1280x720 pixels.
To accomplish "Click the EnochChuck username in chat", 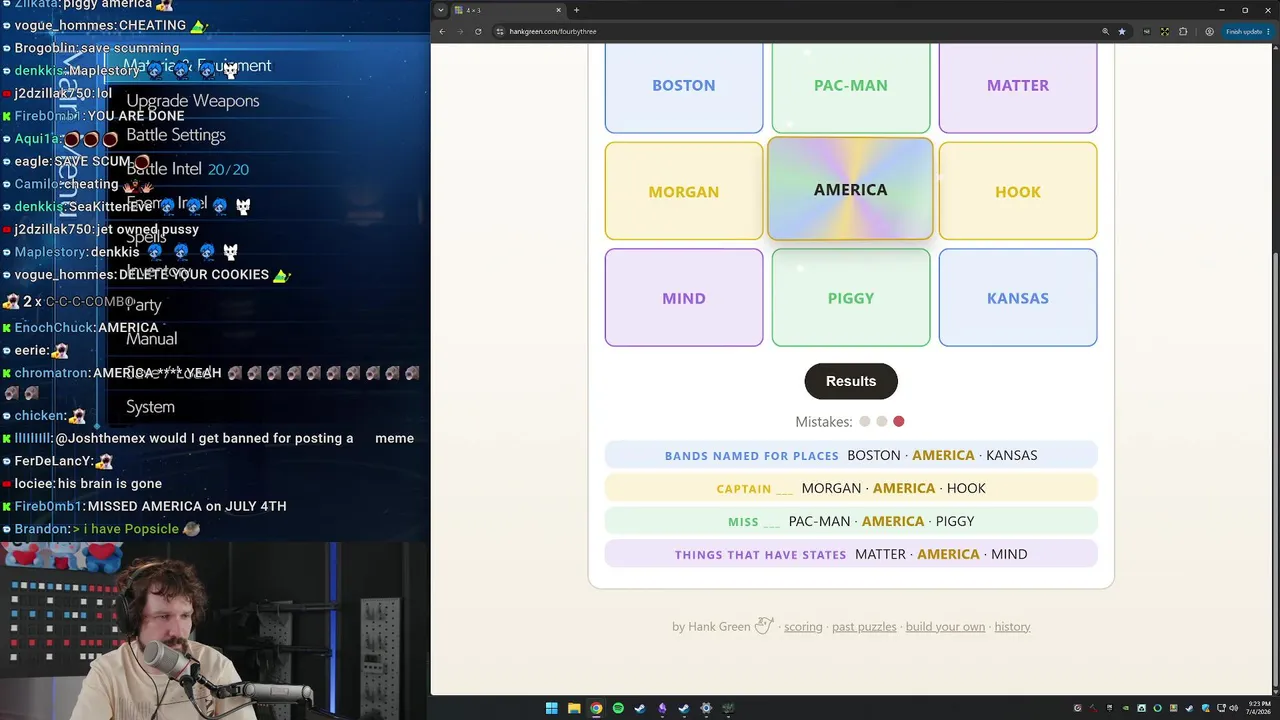I will pyautogui.click(x=54, y=328).
